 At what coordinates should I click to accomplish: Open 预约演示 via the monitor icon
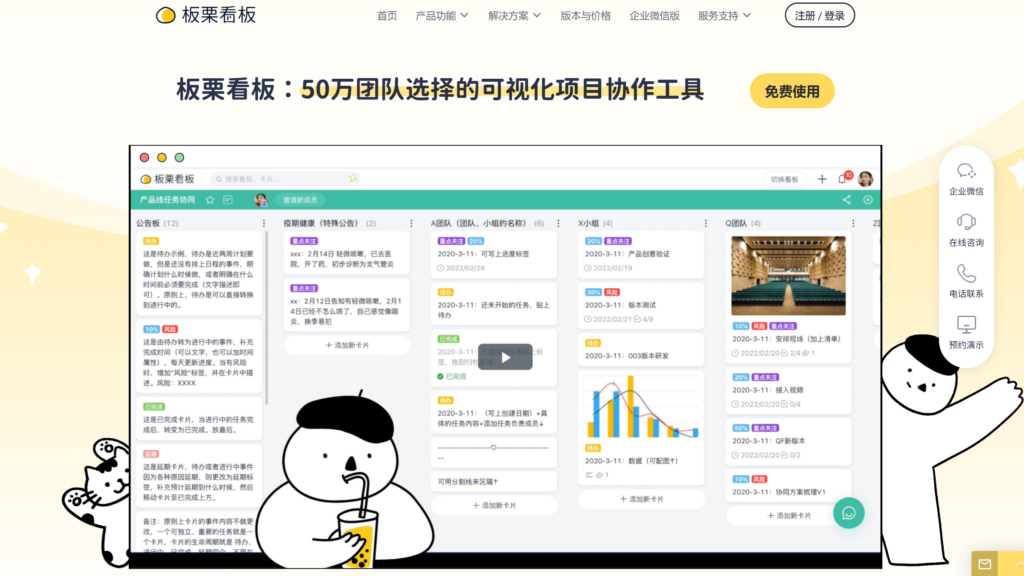pos(965,322)
